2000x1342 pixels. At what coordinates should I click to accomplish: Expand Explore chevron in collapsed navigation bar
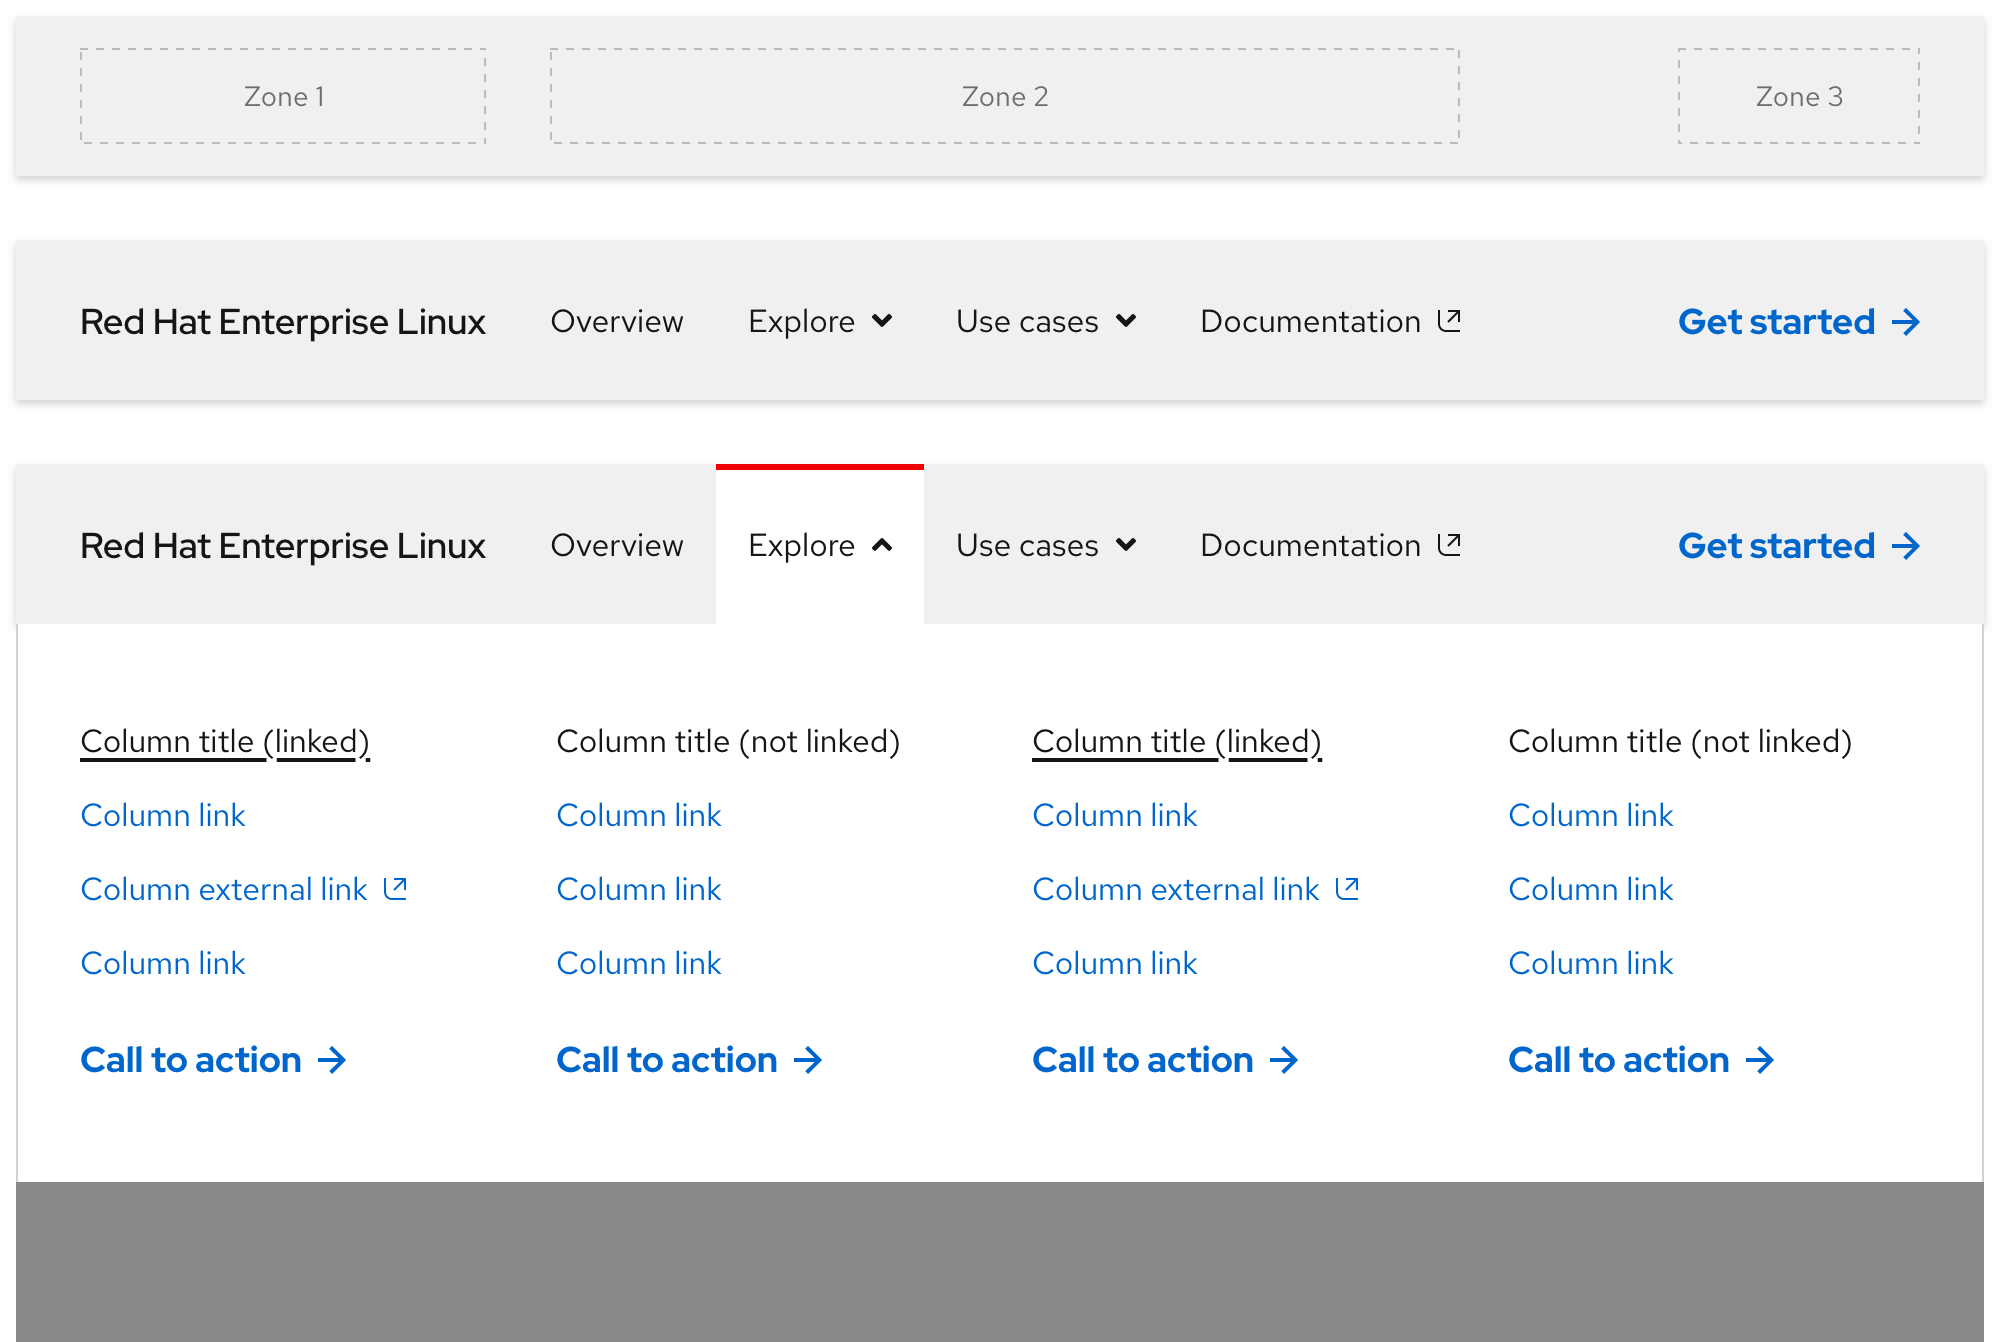tap(882, 321)
